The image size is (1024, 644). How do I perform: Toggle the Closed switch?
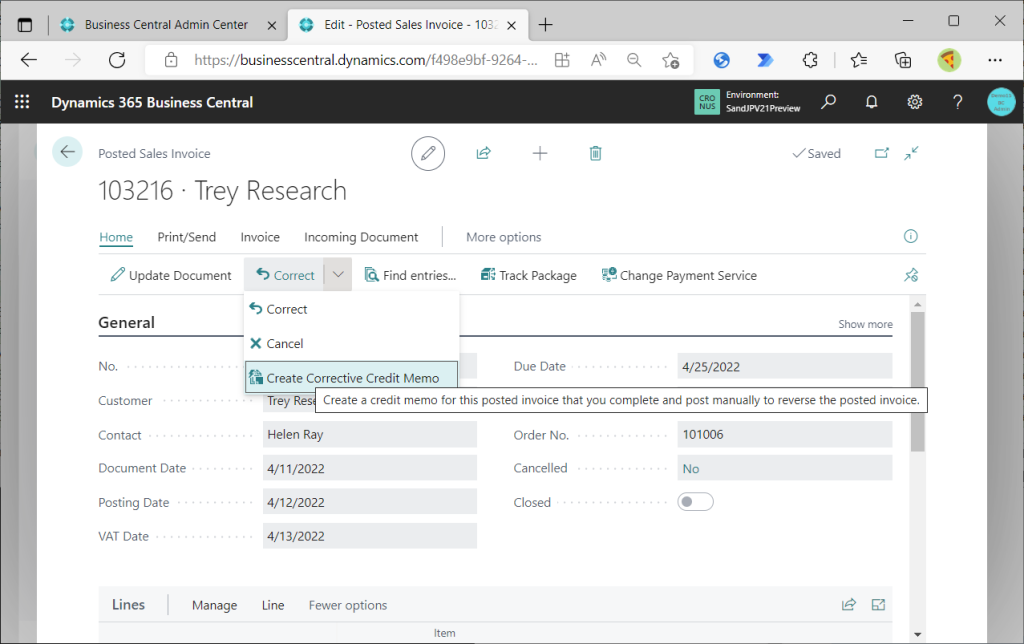coord(695,502)
